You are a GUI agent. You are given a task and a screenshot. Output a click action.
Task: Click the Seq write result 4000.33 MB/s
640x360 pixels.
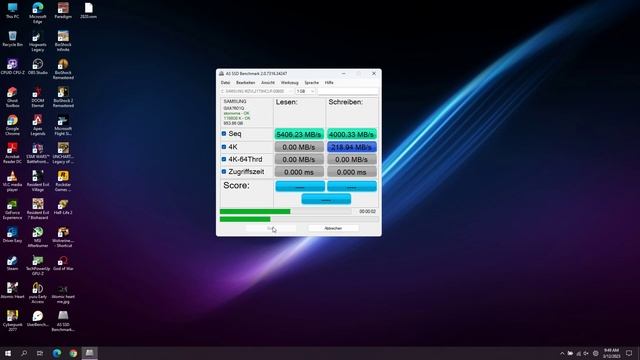click(351, 134)
